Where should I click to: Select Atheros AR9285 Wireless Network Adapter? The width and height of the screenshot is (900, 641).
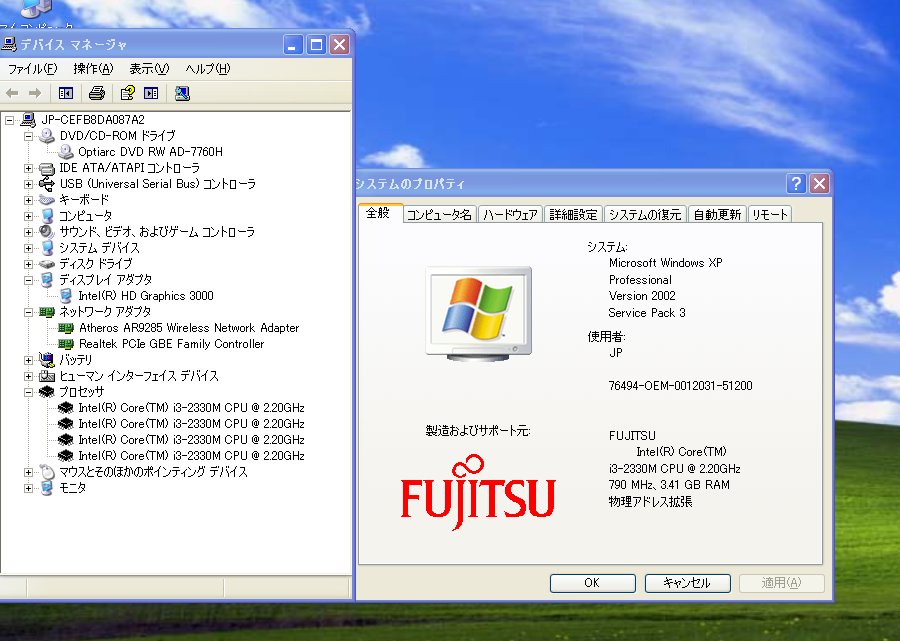[189, 328]
